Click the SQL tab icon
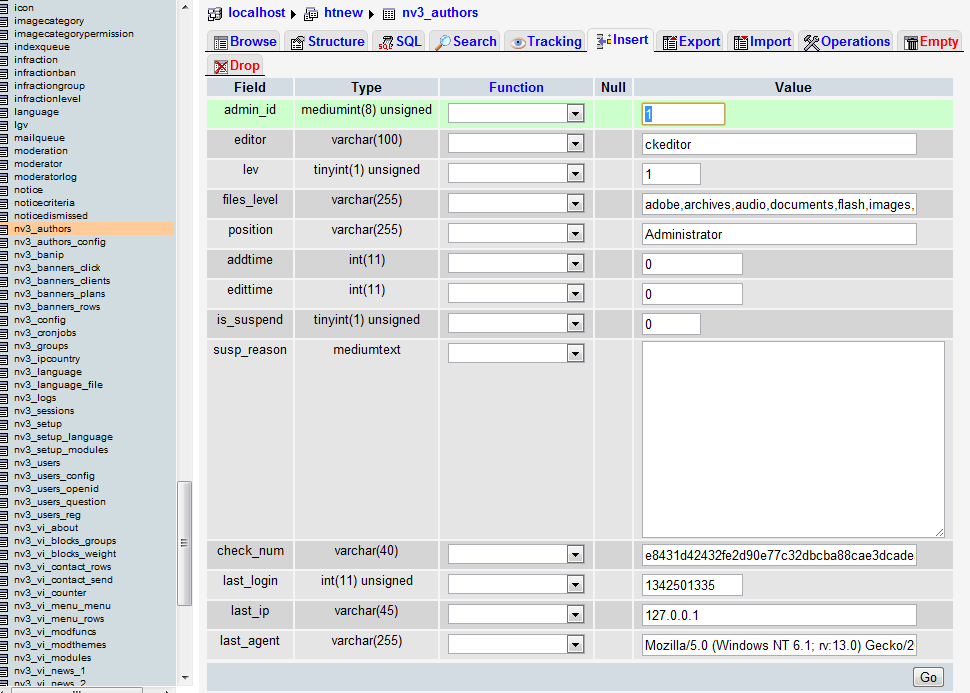This screenshot has height=693, width=970. [x=386, y=42]
